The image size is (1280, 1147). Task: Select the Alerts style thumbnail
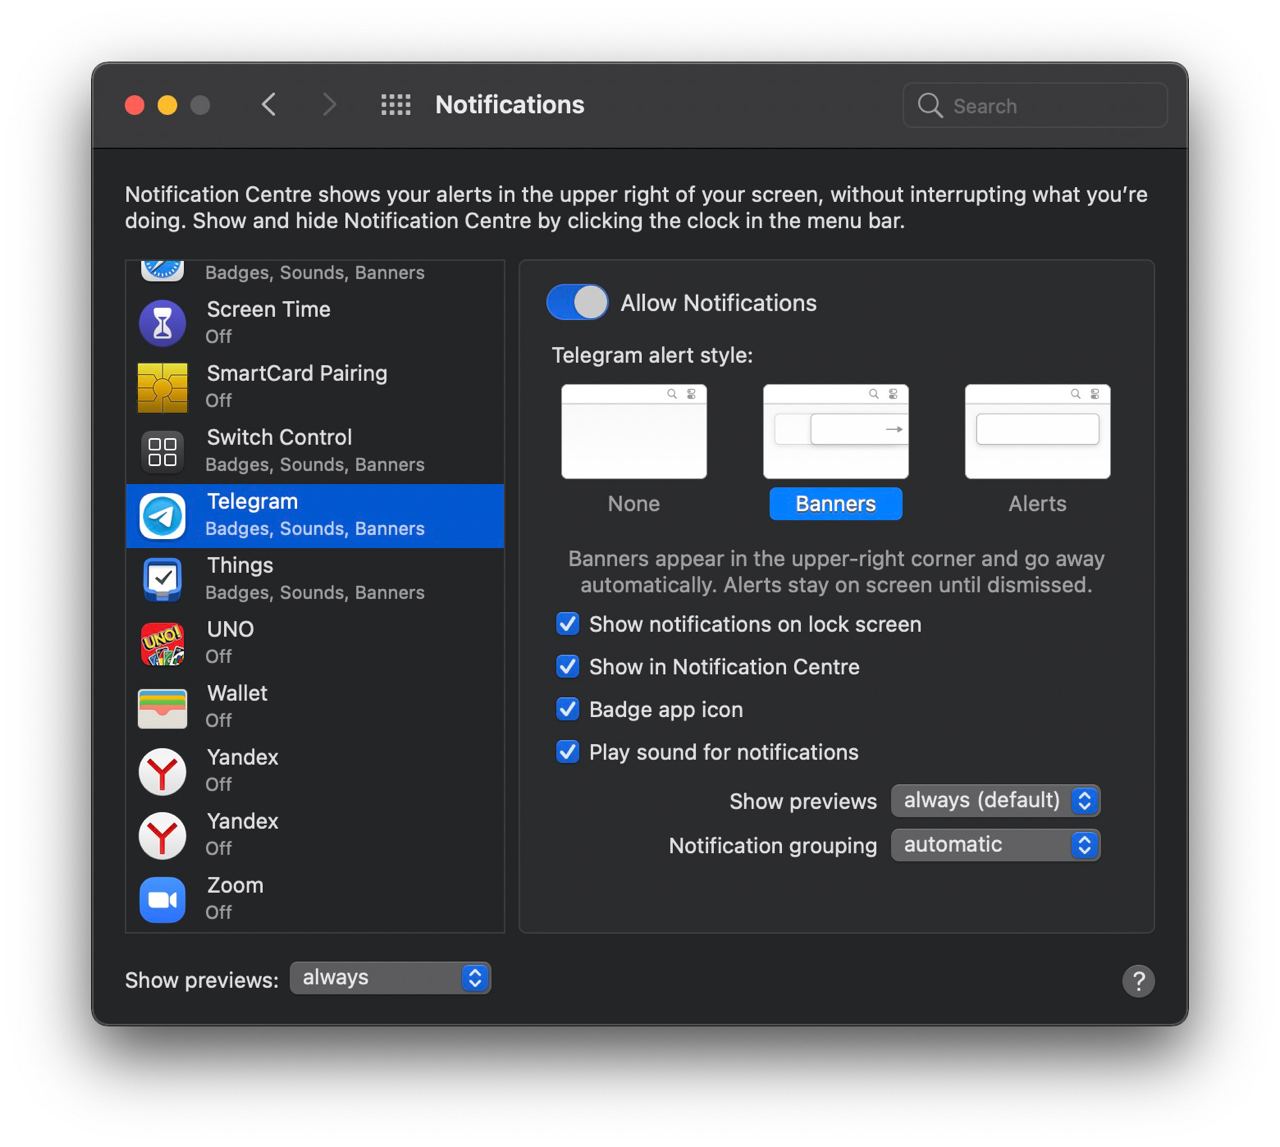[1037, 431]
